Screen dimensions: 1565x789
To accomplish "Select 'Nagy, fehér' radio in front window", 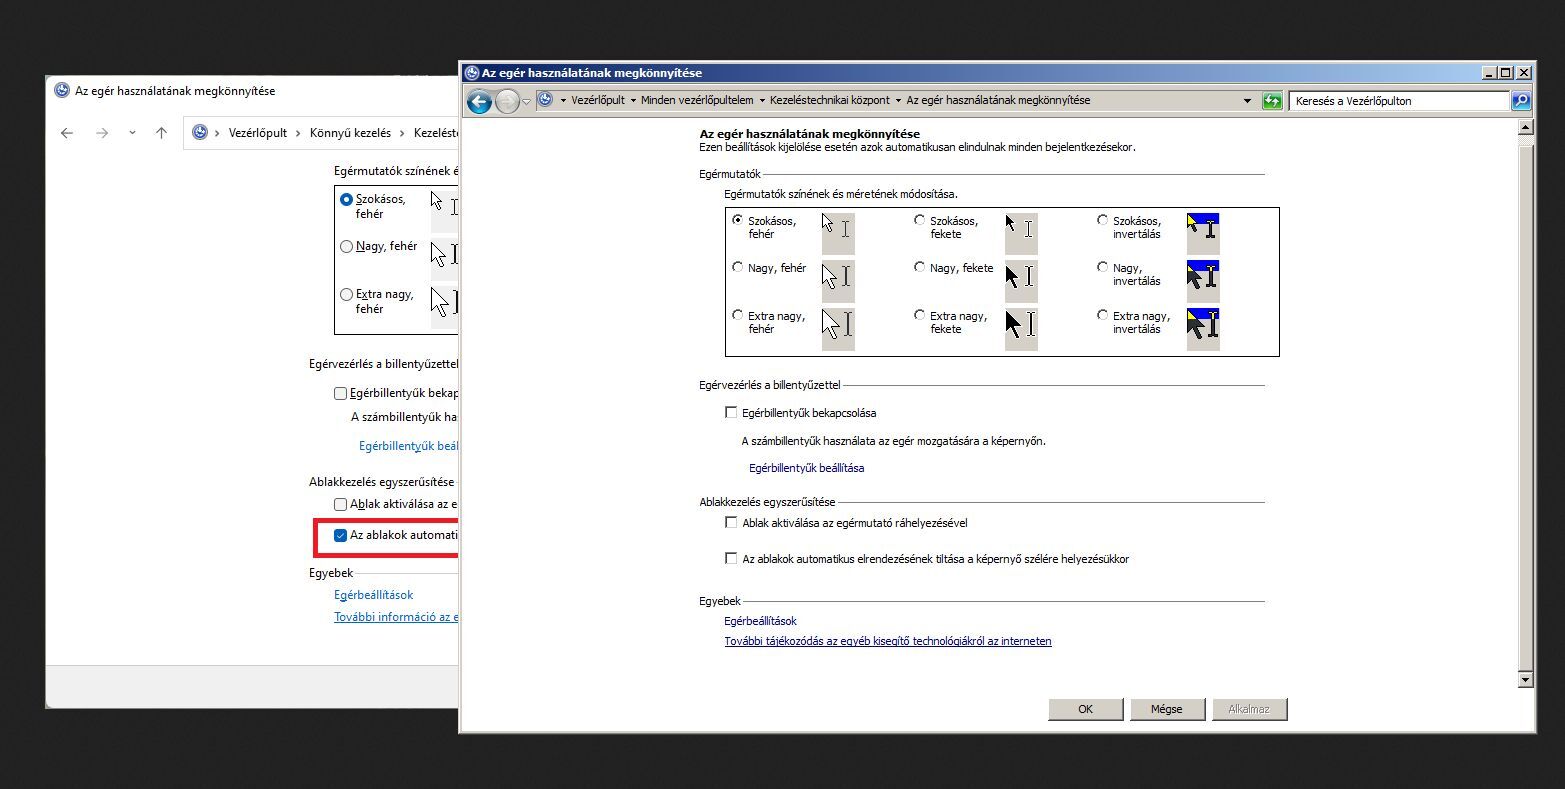I will click(738, 267).
